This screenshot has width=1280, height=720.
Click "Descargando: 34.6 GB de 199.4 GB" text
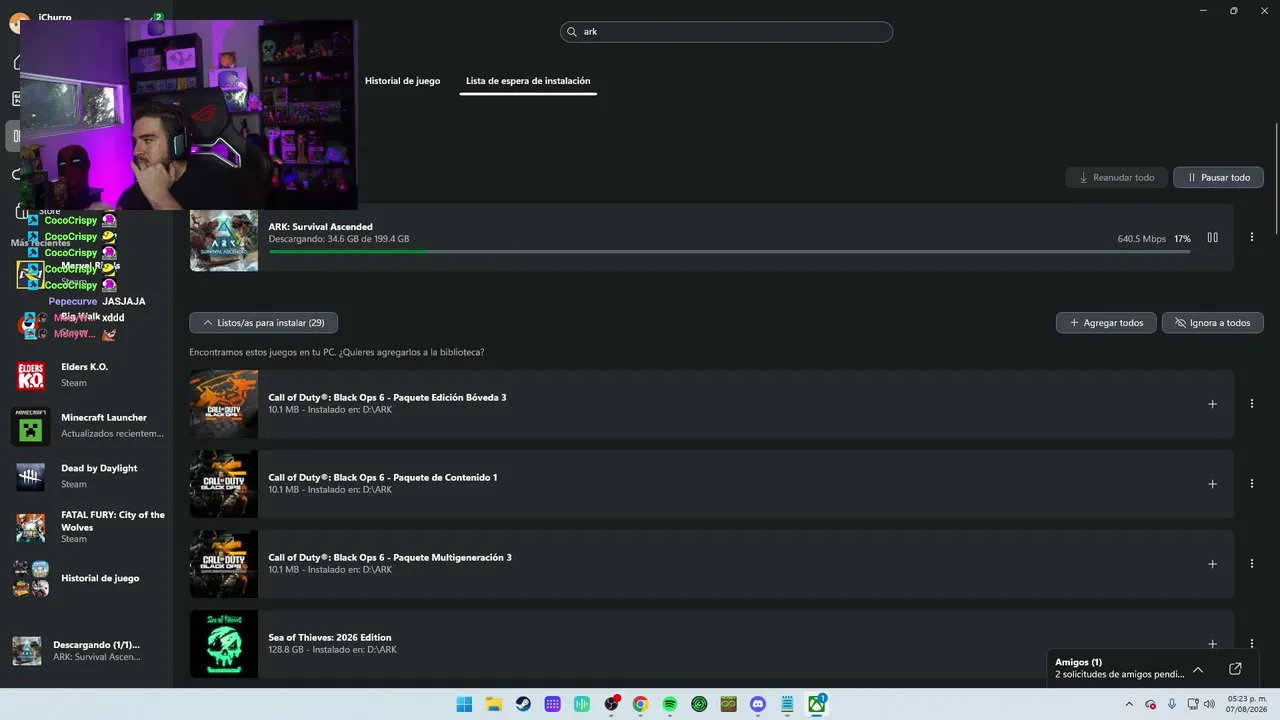338,239
